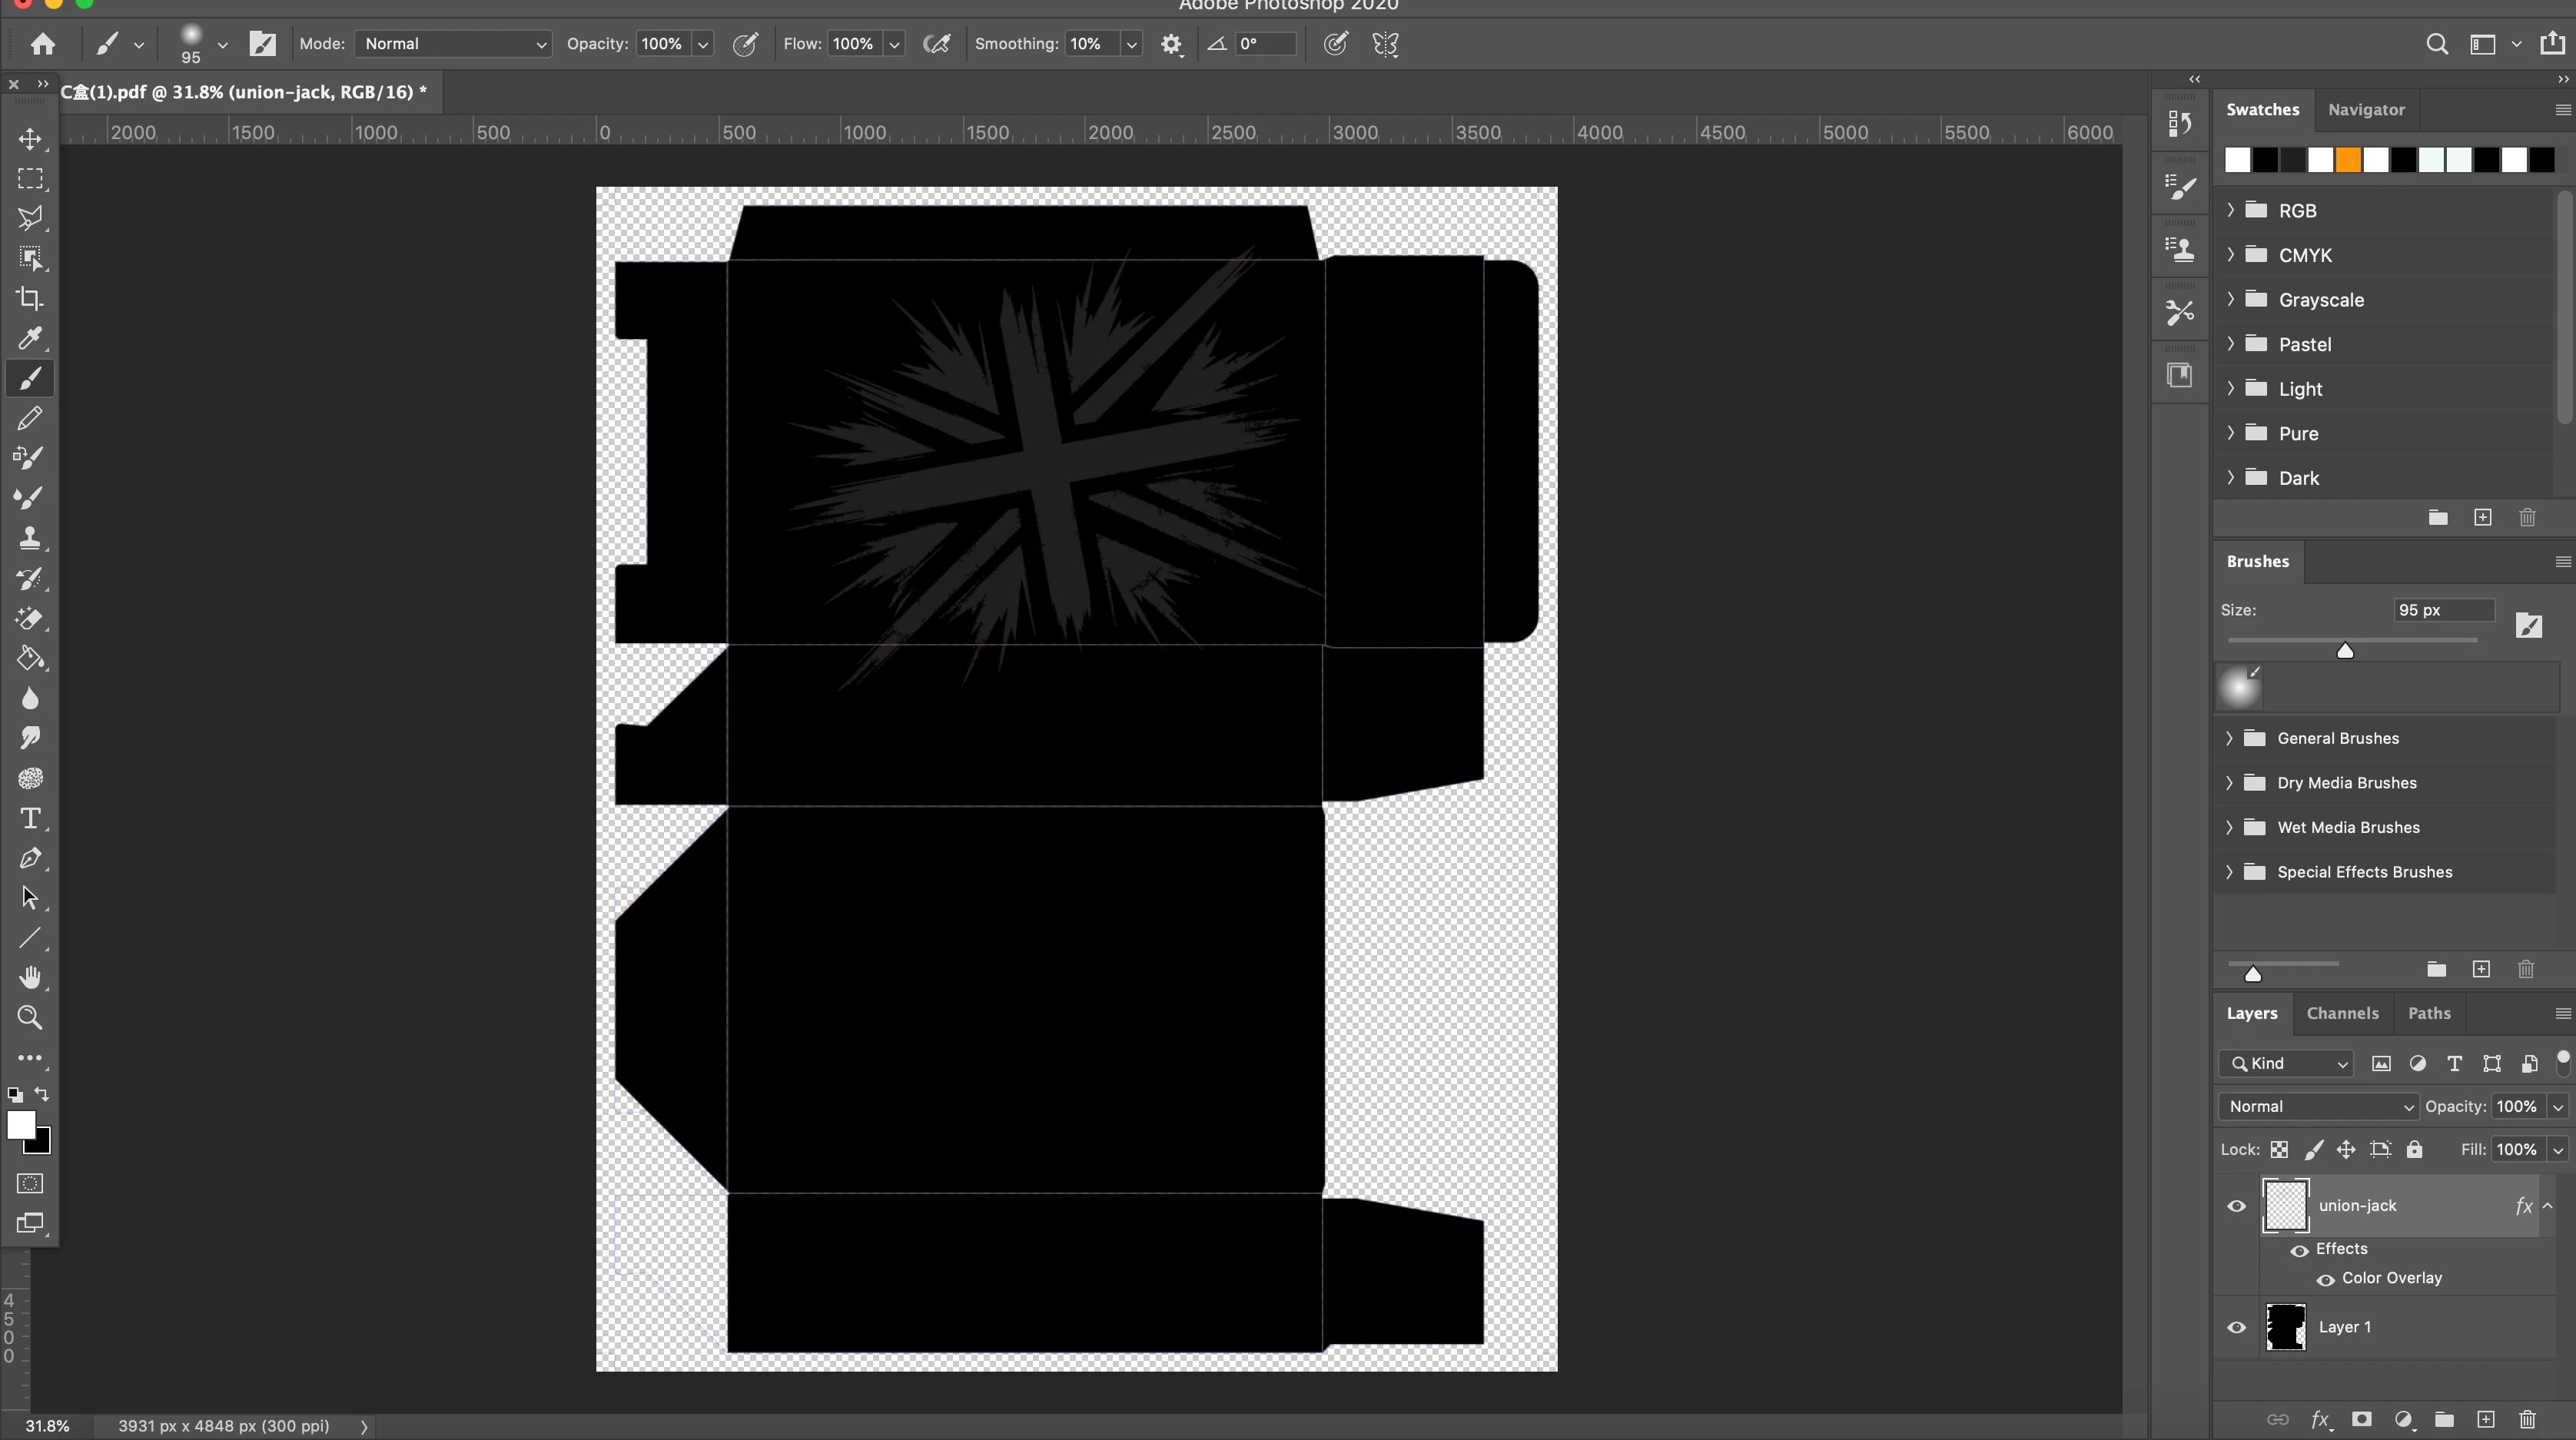Open the brush Mode dropdown
The image size is (2576, 1440).
(453, 44)
